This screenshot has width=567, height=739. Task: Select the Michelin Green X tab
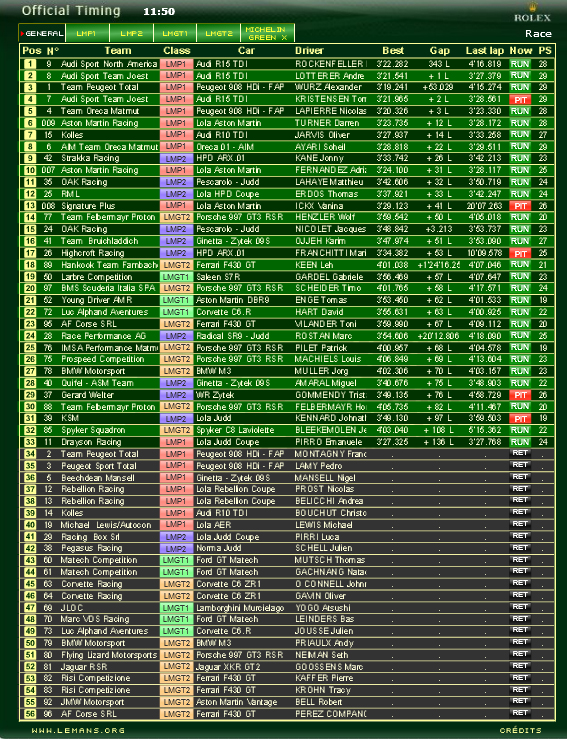(x=267, y=33)
